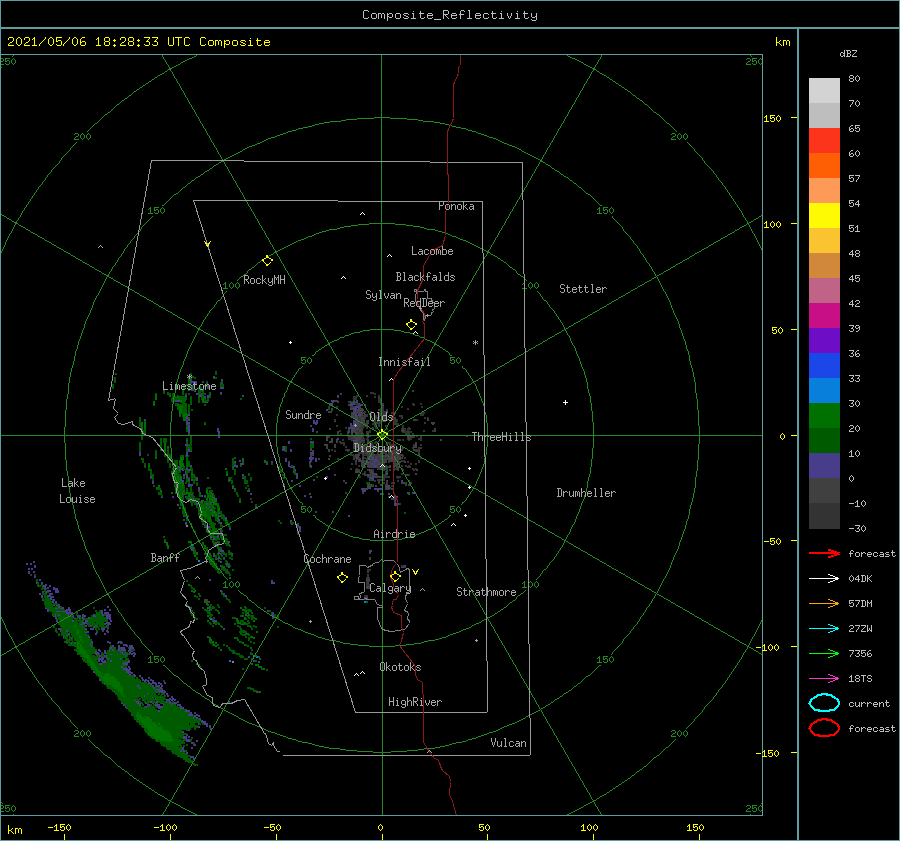The height and width of the screenshot is (841, 900).
Task: Select the orange swatch between 60 and 57 dBZ
Action: 824,166
